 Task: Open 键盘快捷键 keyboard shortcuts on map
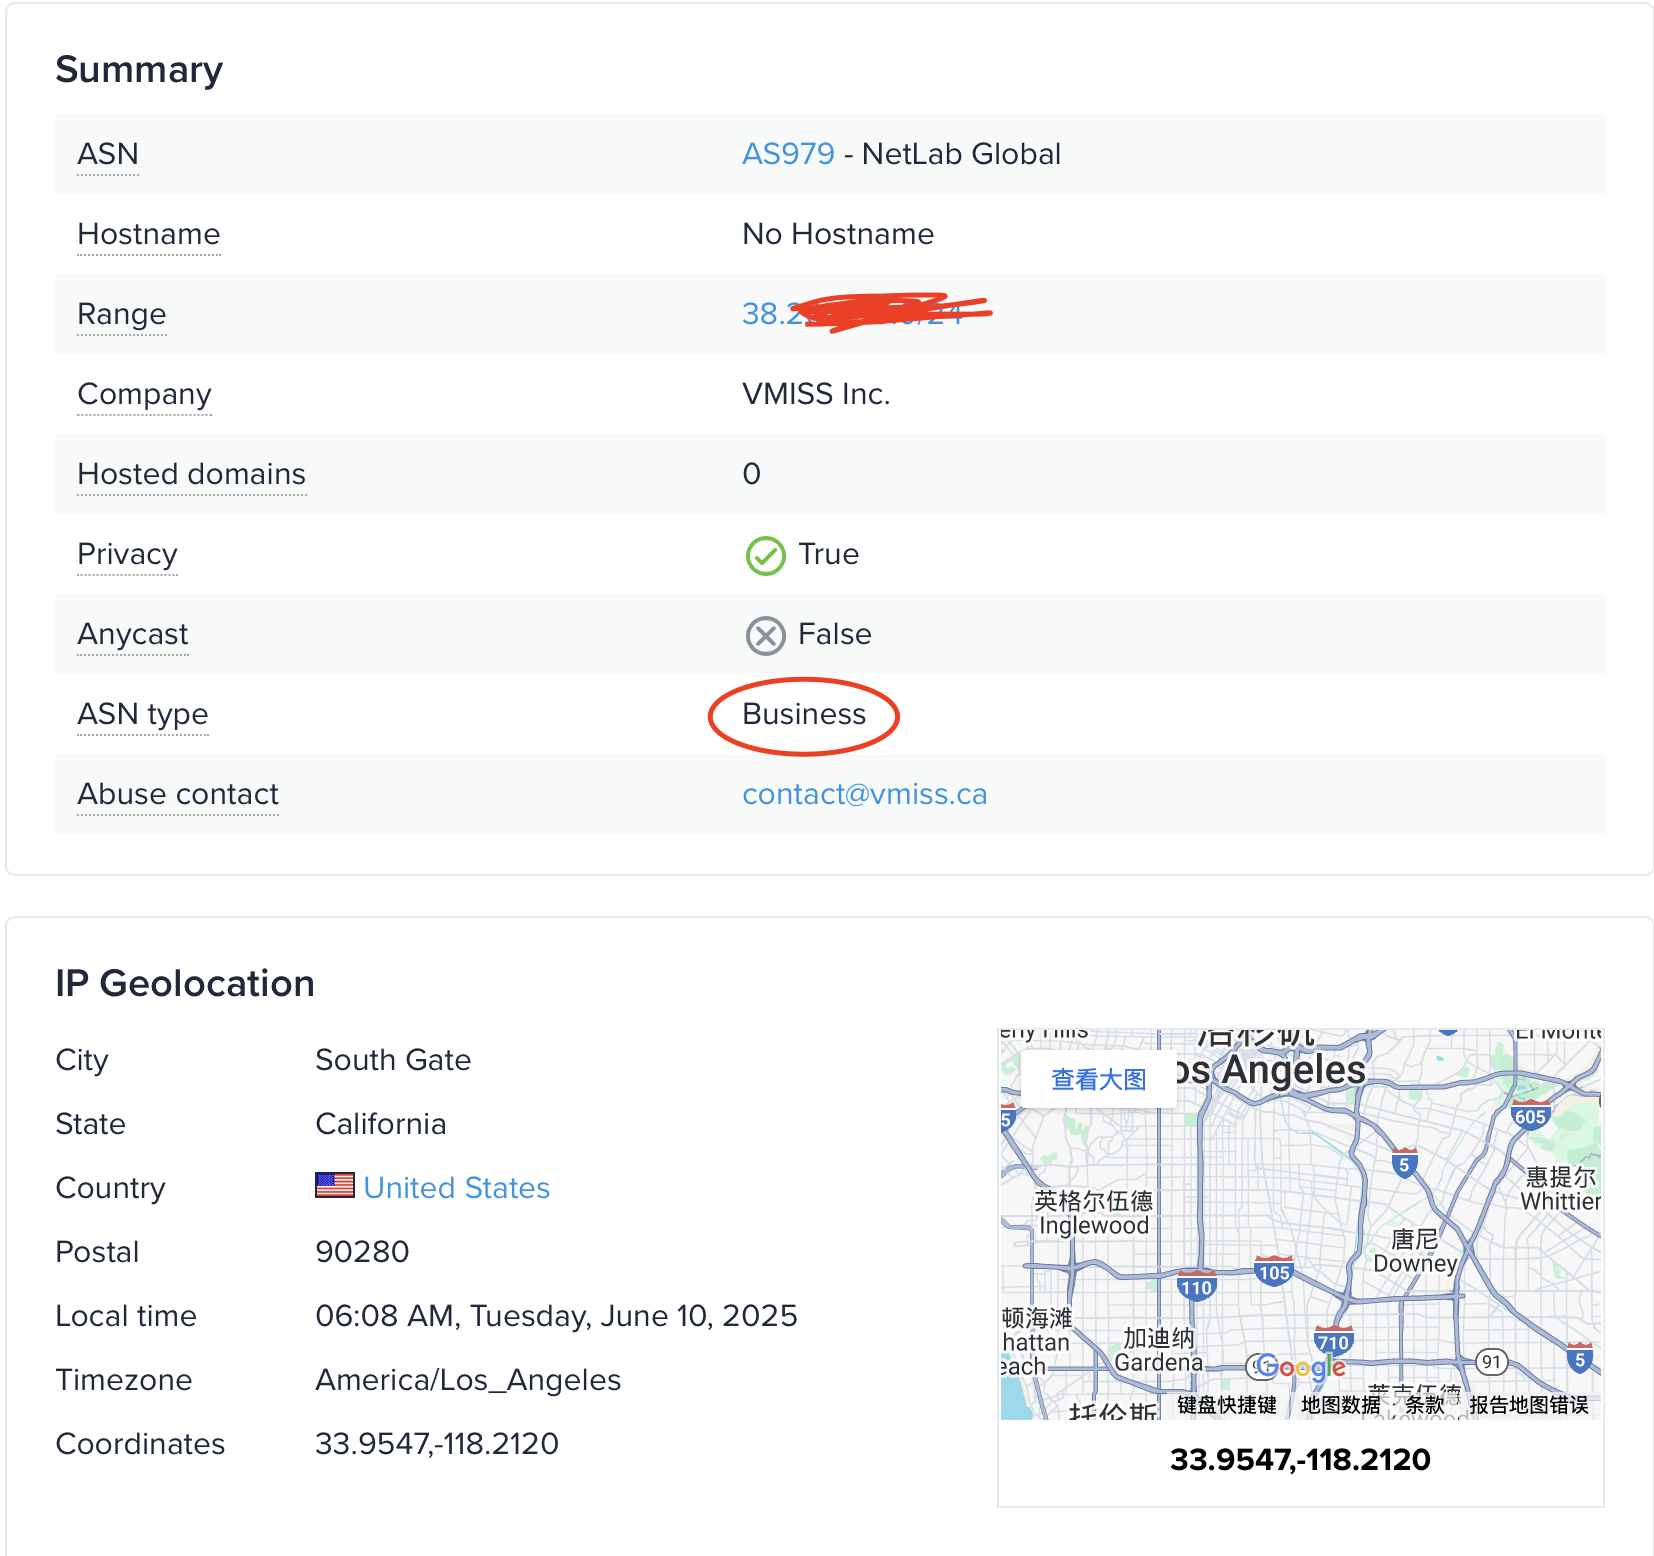pos(1226,1405)
